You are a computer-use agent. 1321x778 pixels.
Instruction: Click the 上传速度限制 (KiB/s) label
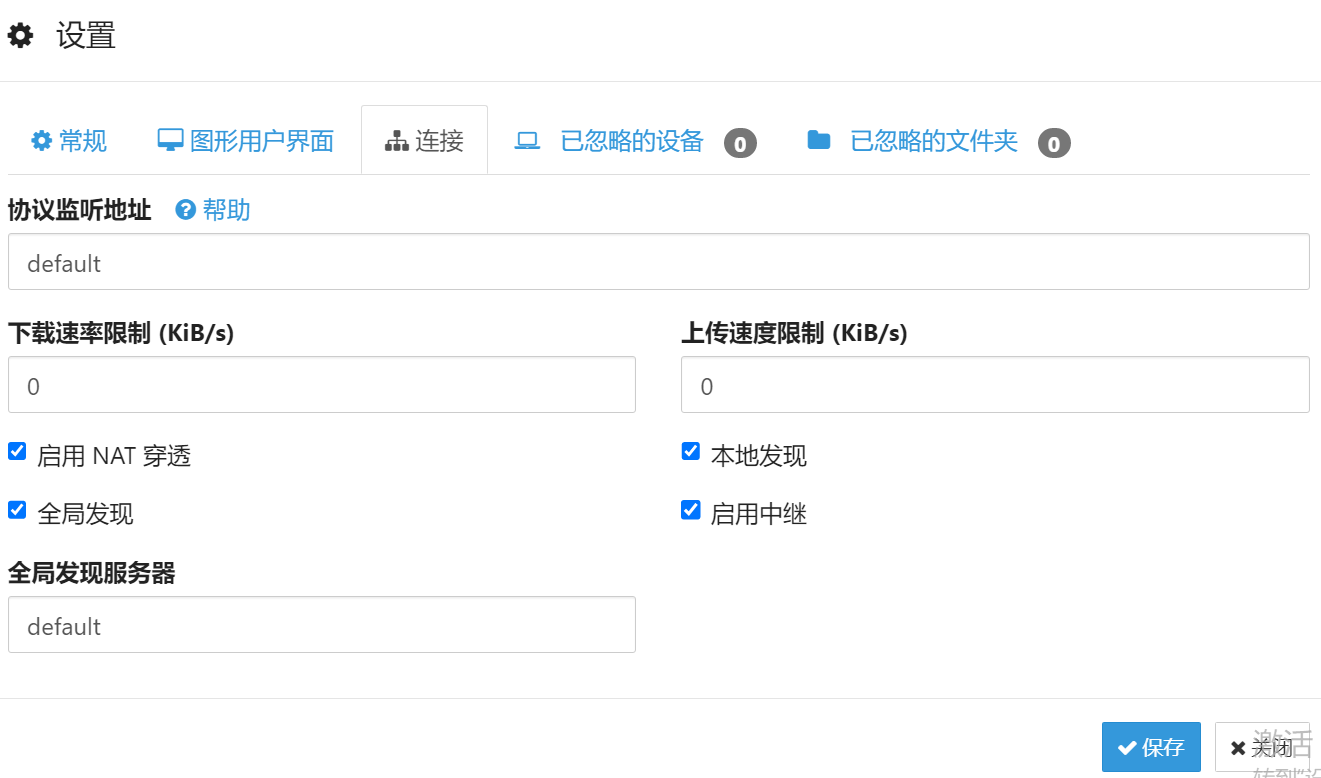click(794, 333)
